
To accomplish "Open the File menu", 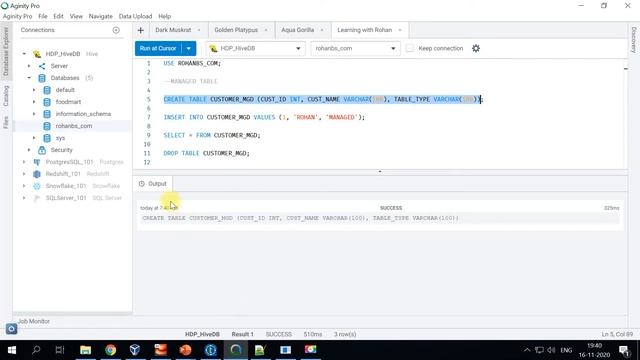I will tap(42, 16).
